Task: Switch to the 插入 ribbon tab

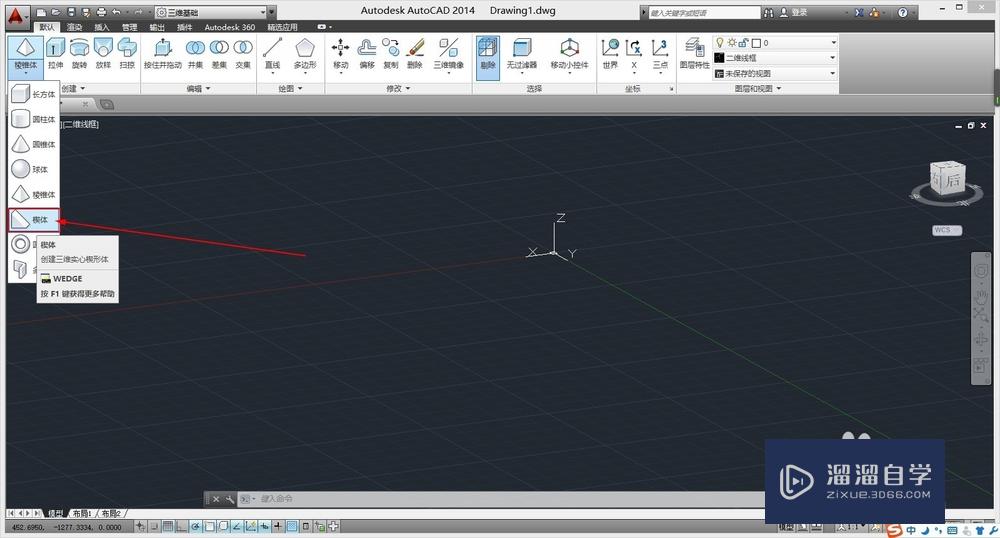Action: [x=102, y=27]
